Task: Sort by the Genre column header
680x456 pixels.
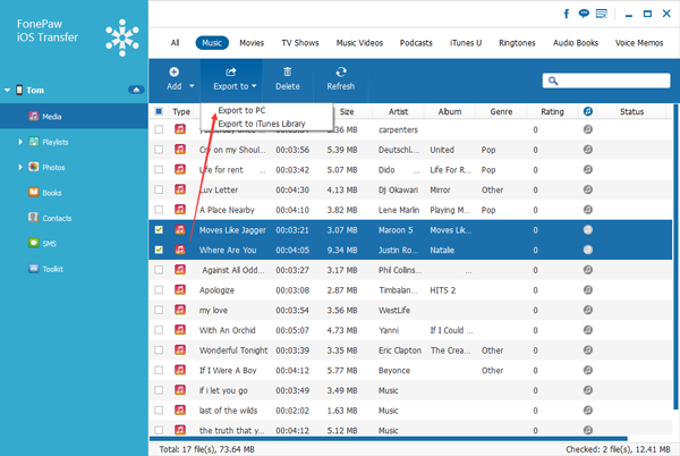Action: [501, 112]
